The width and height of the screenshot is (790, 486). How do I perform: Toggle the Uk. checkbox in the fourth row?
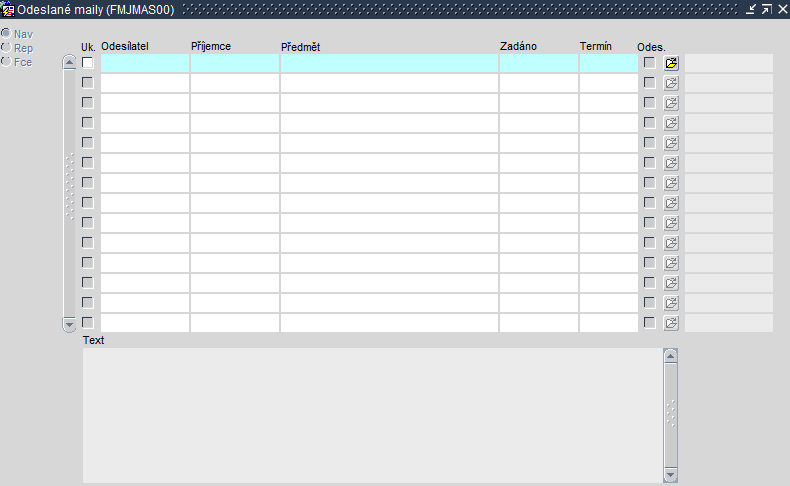click(88, 122)
